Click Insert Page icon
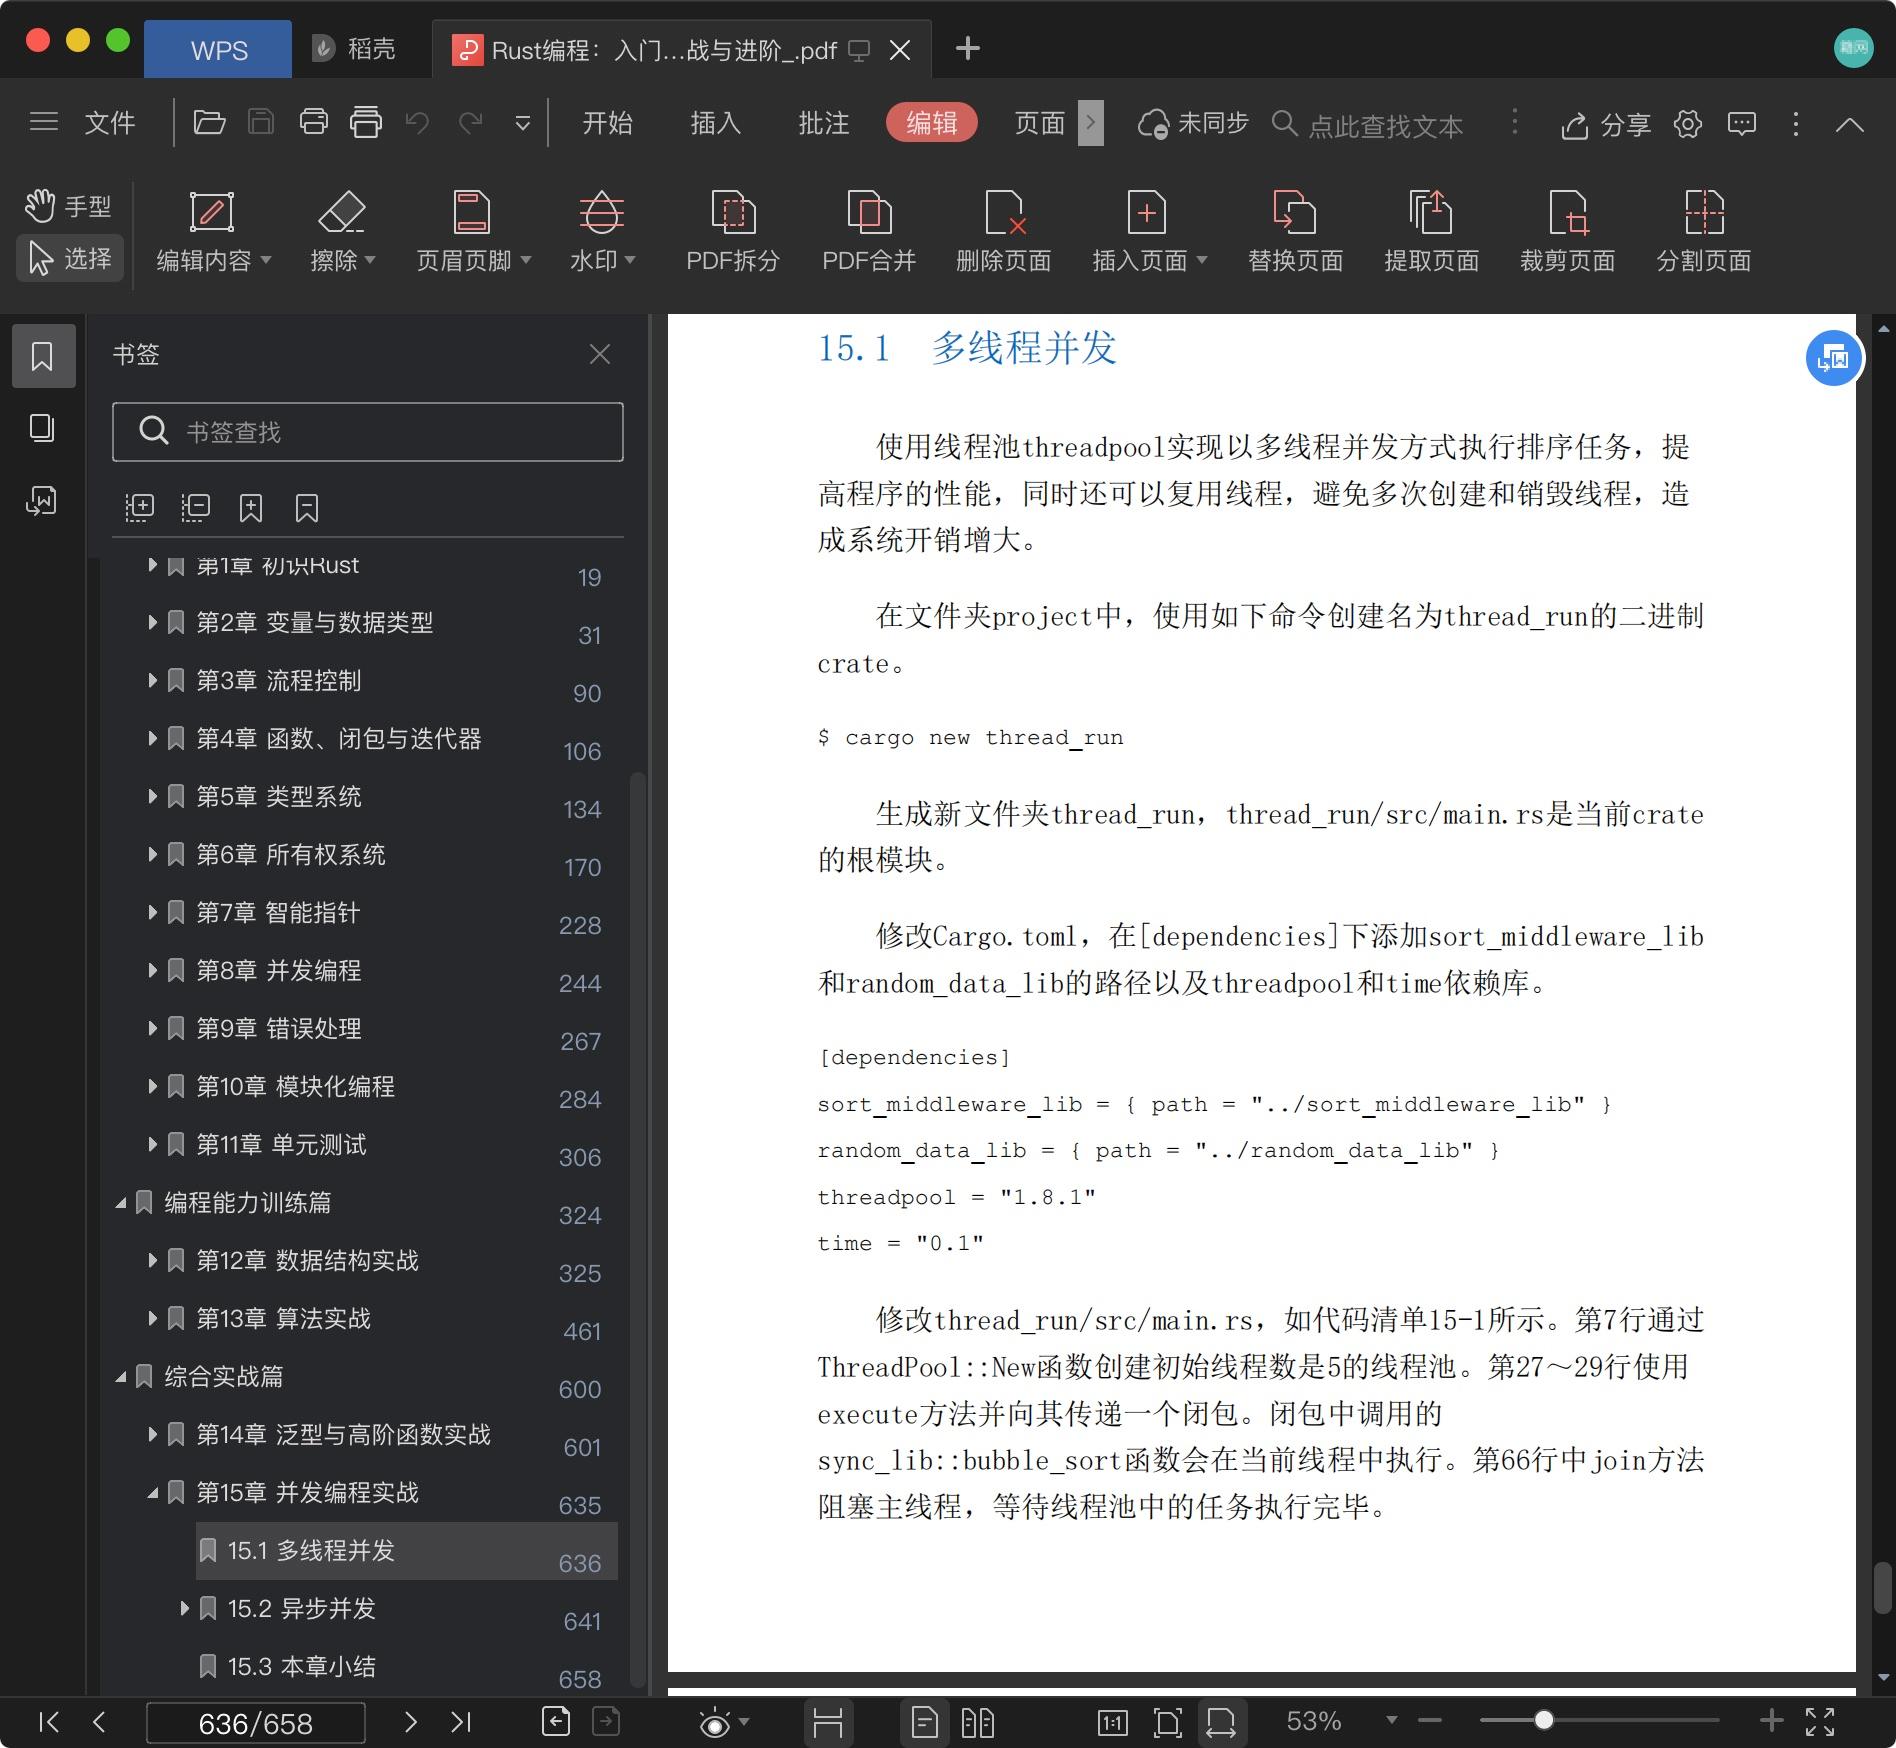 click(1148, 232)
